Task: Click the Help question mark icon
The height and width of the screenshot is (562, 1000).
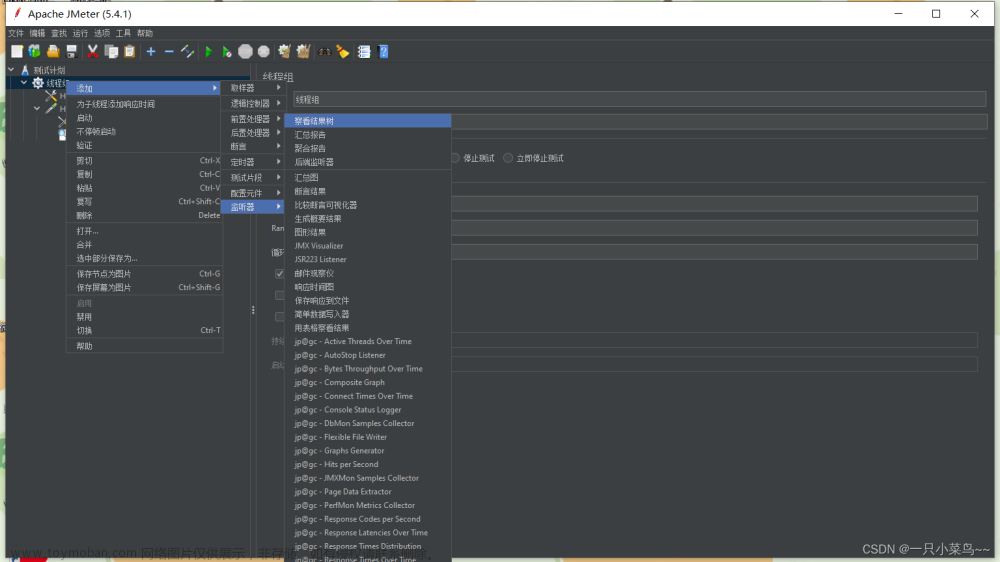Action: click(x=383, y=52)
